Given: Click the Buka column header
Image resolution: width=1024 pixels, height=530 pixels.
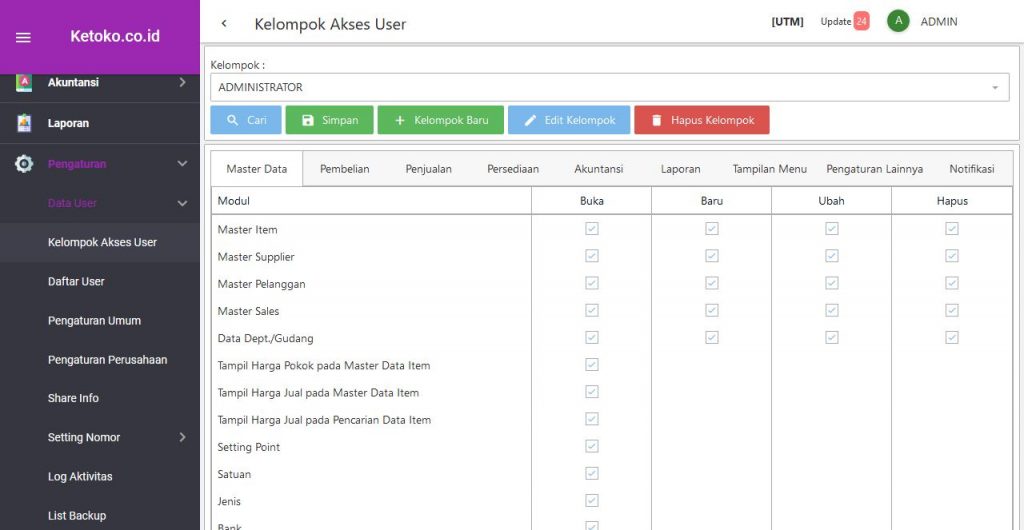Looking at the screenshot, I should coord(592,201).
